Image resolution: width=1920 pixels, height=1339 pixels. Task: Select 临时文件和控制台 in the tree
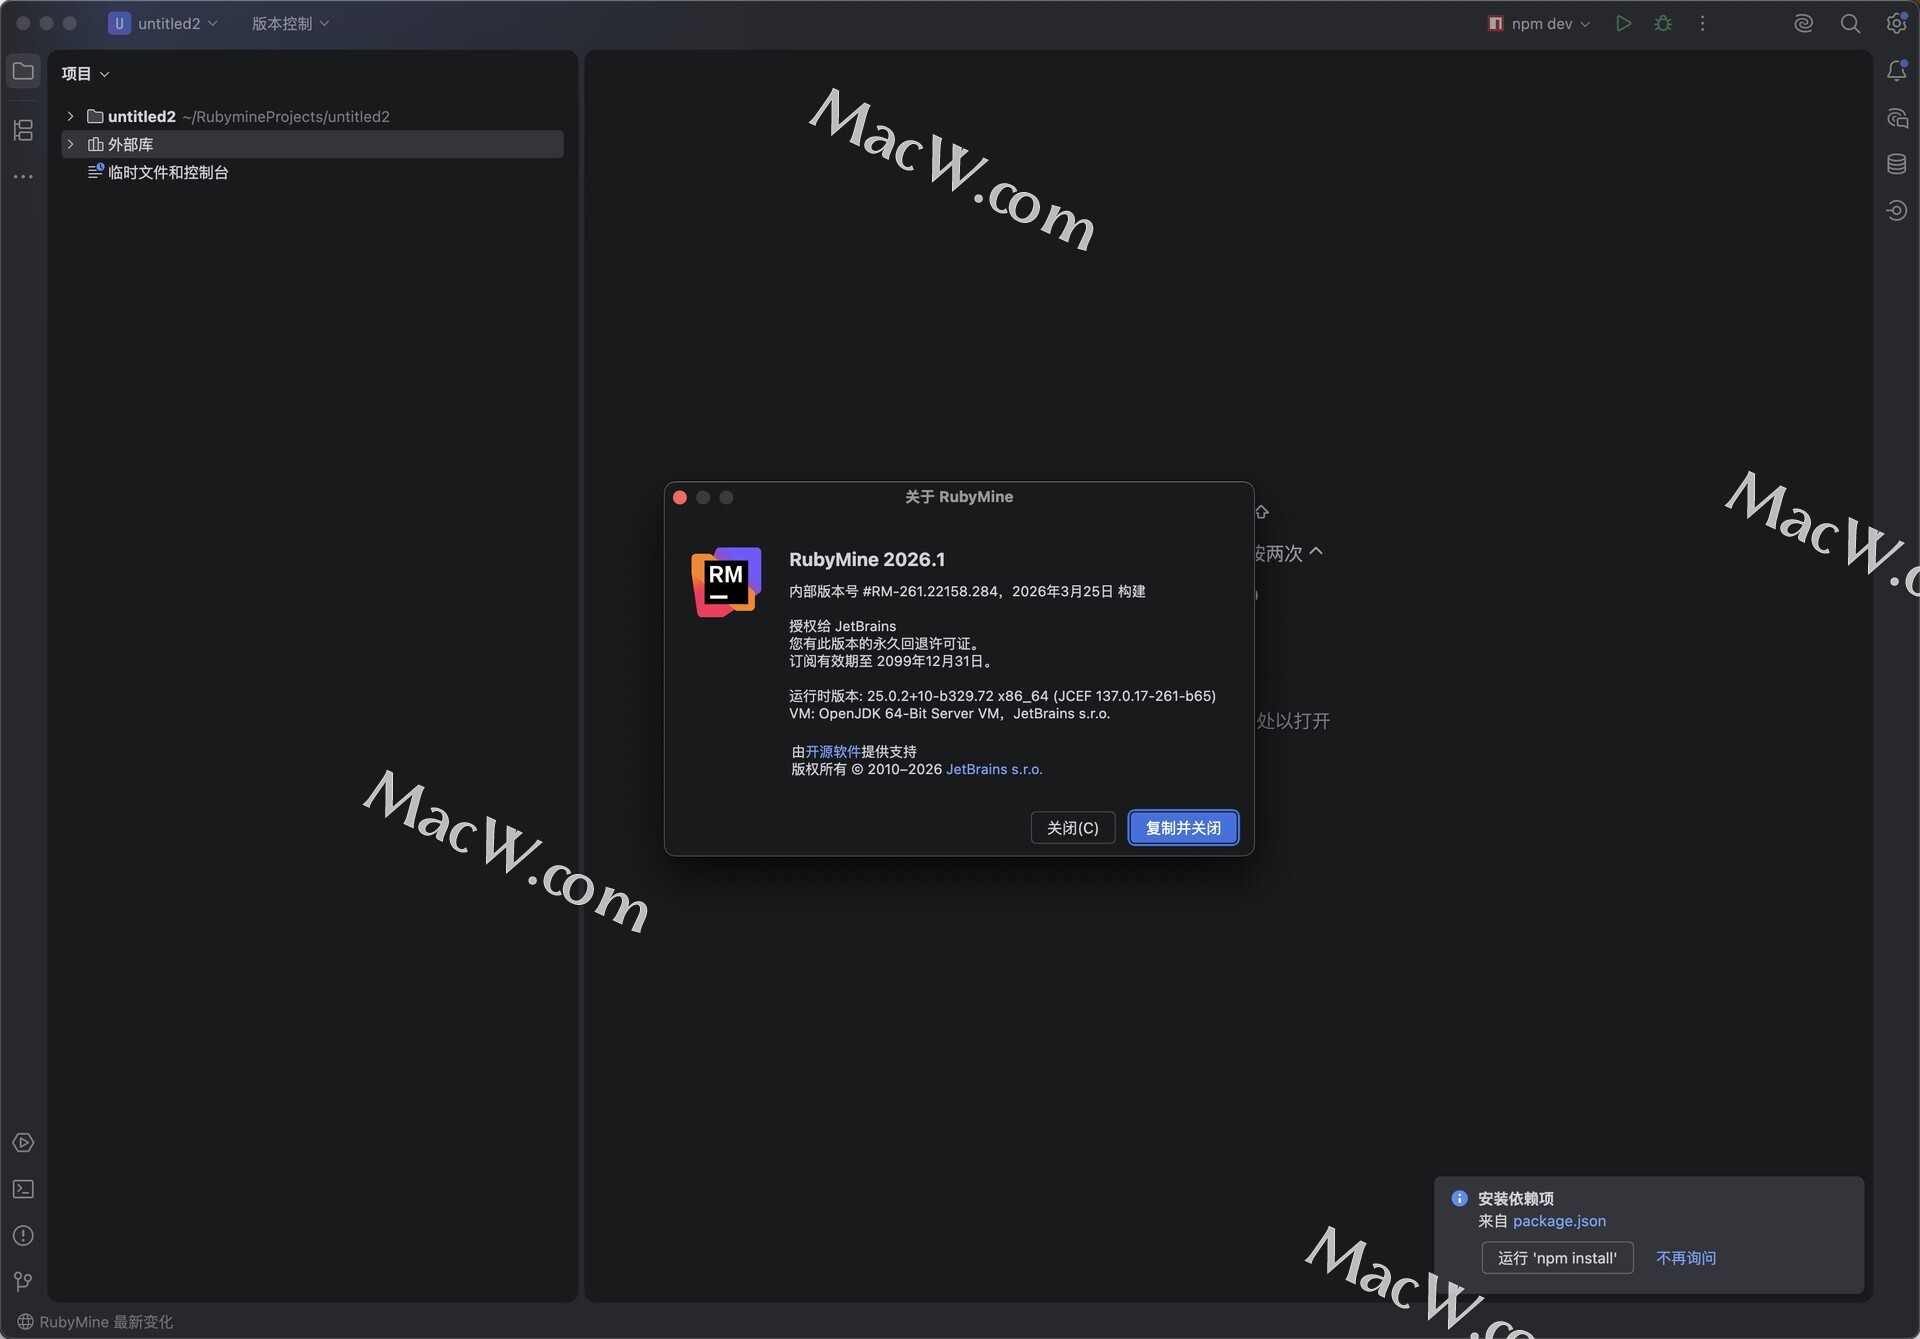167,172
